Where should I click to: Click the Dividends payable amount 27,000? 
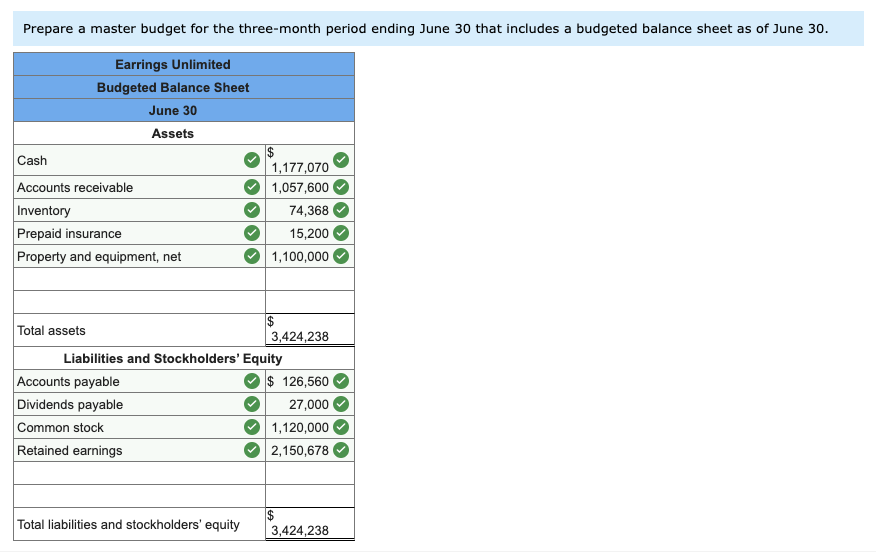(310, 404)
